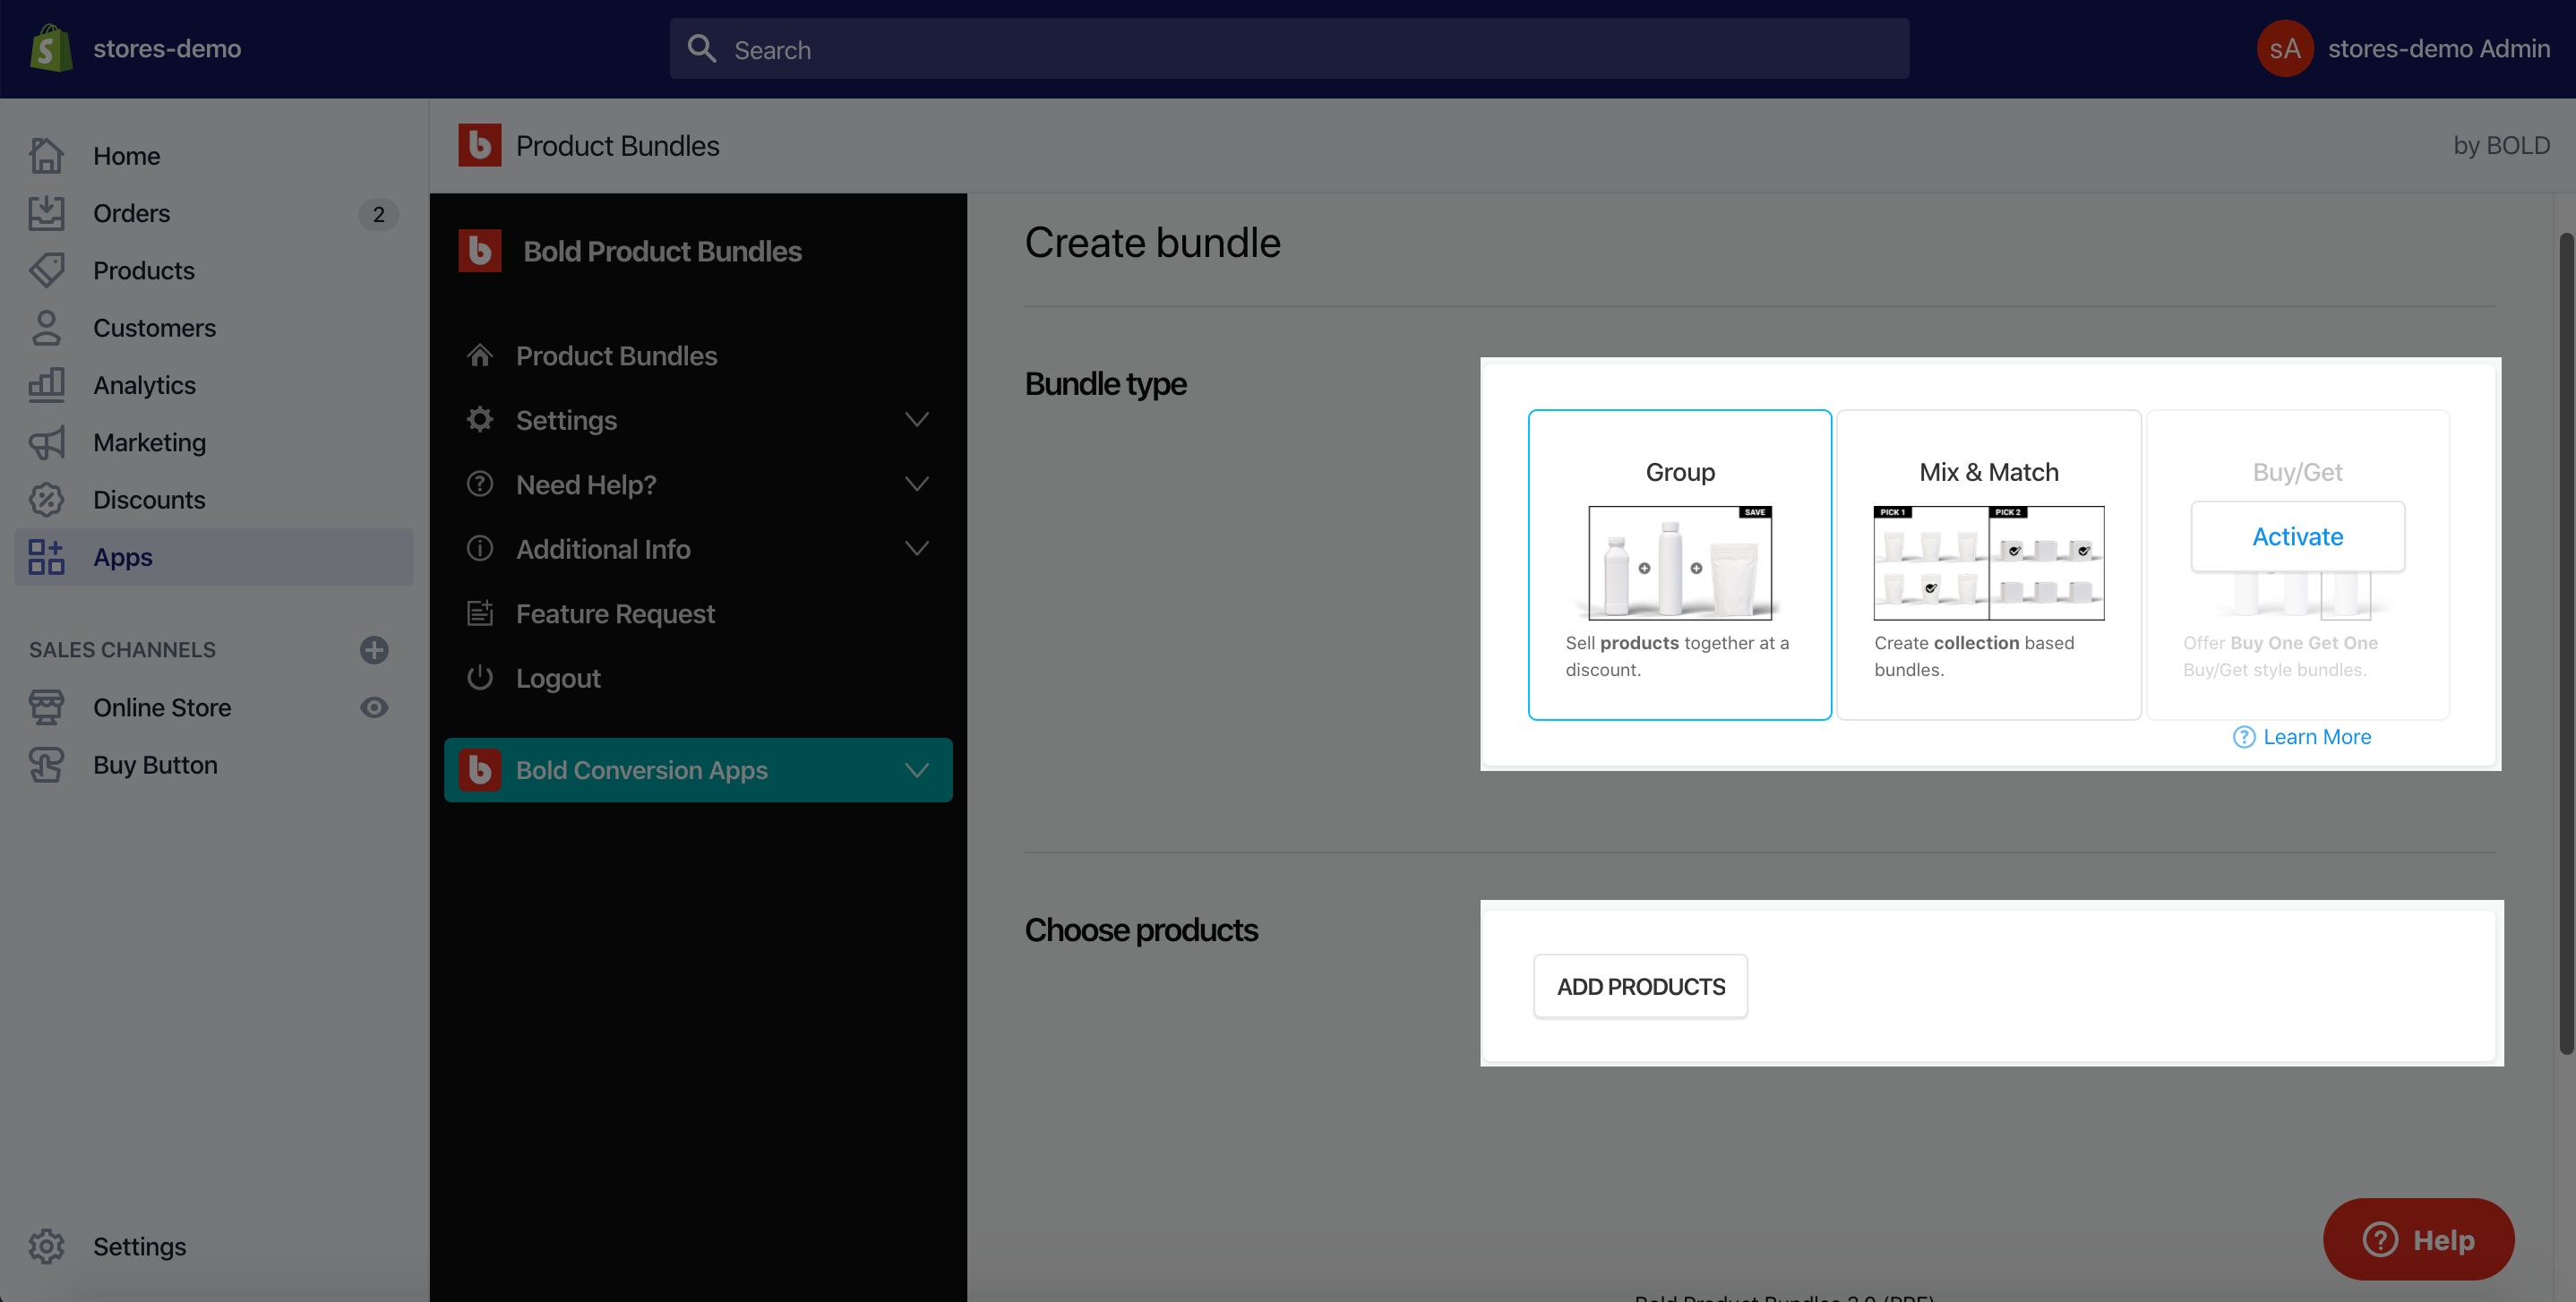Open the Home menu item
The image size is (2576, 1302).
click(x=214, y=156)
